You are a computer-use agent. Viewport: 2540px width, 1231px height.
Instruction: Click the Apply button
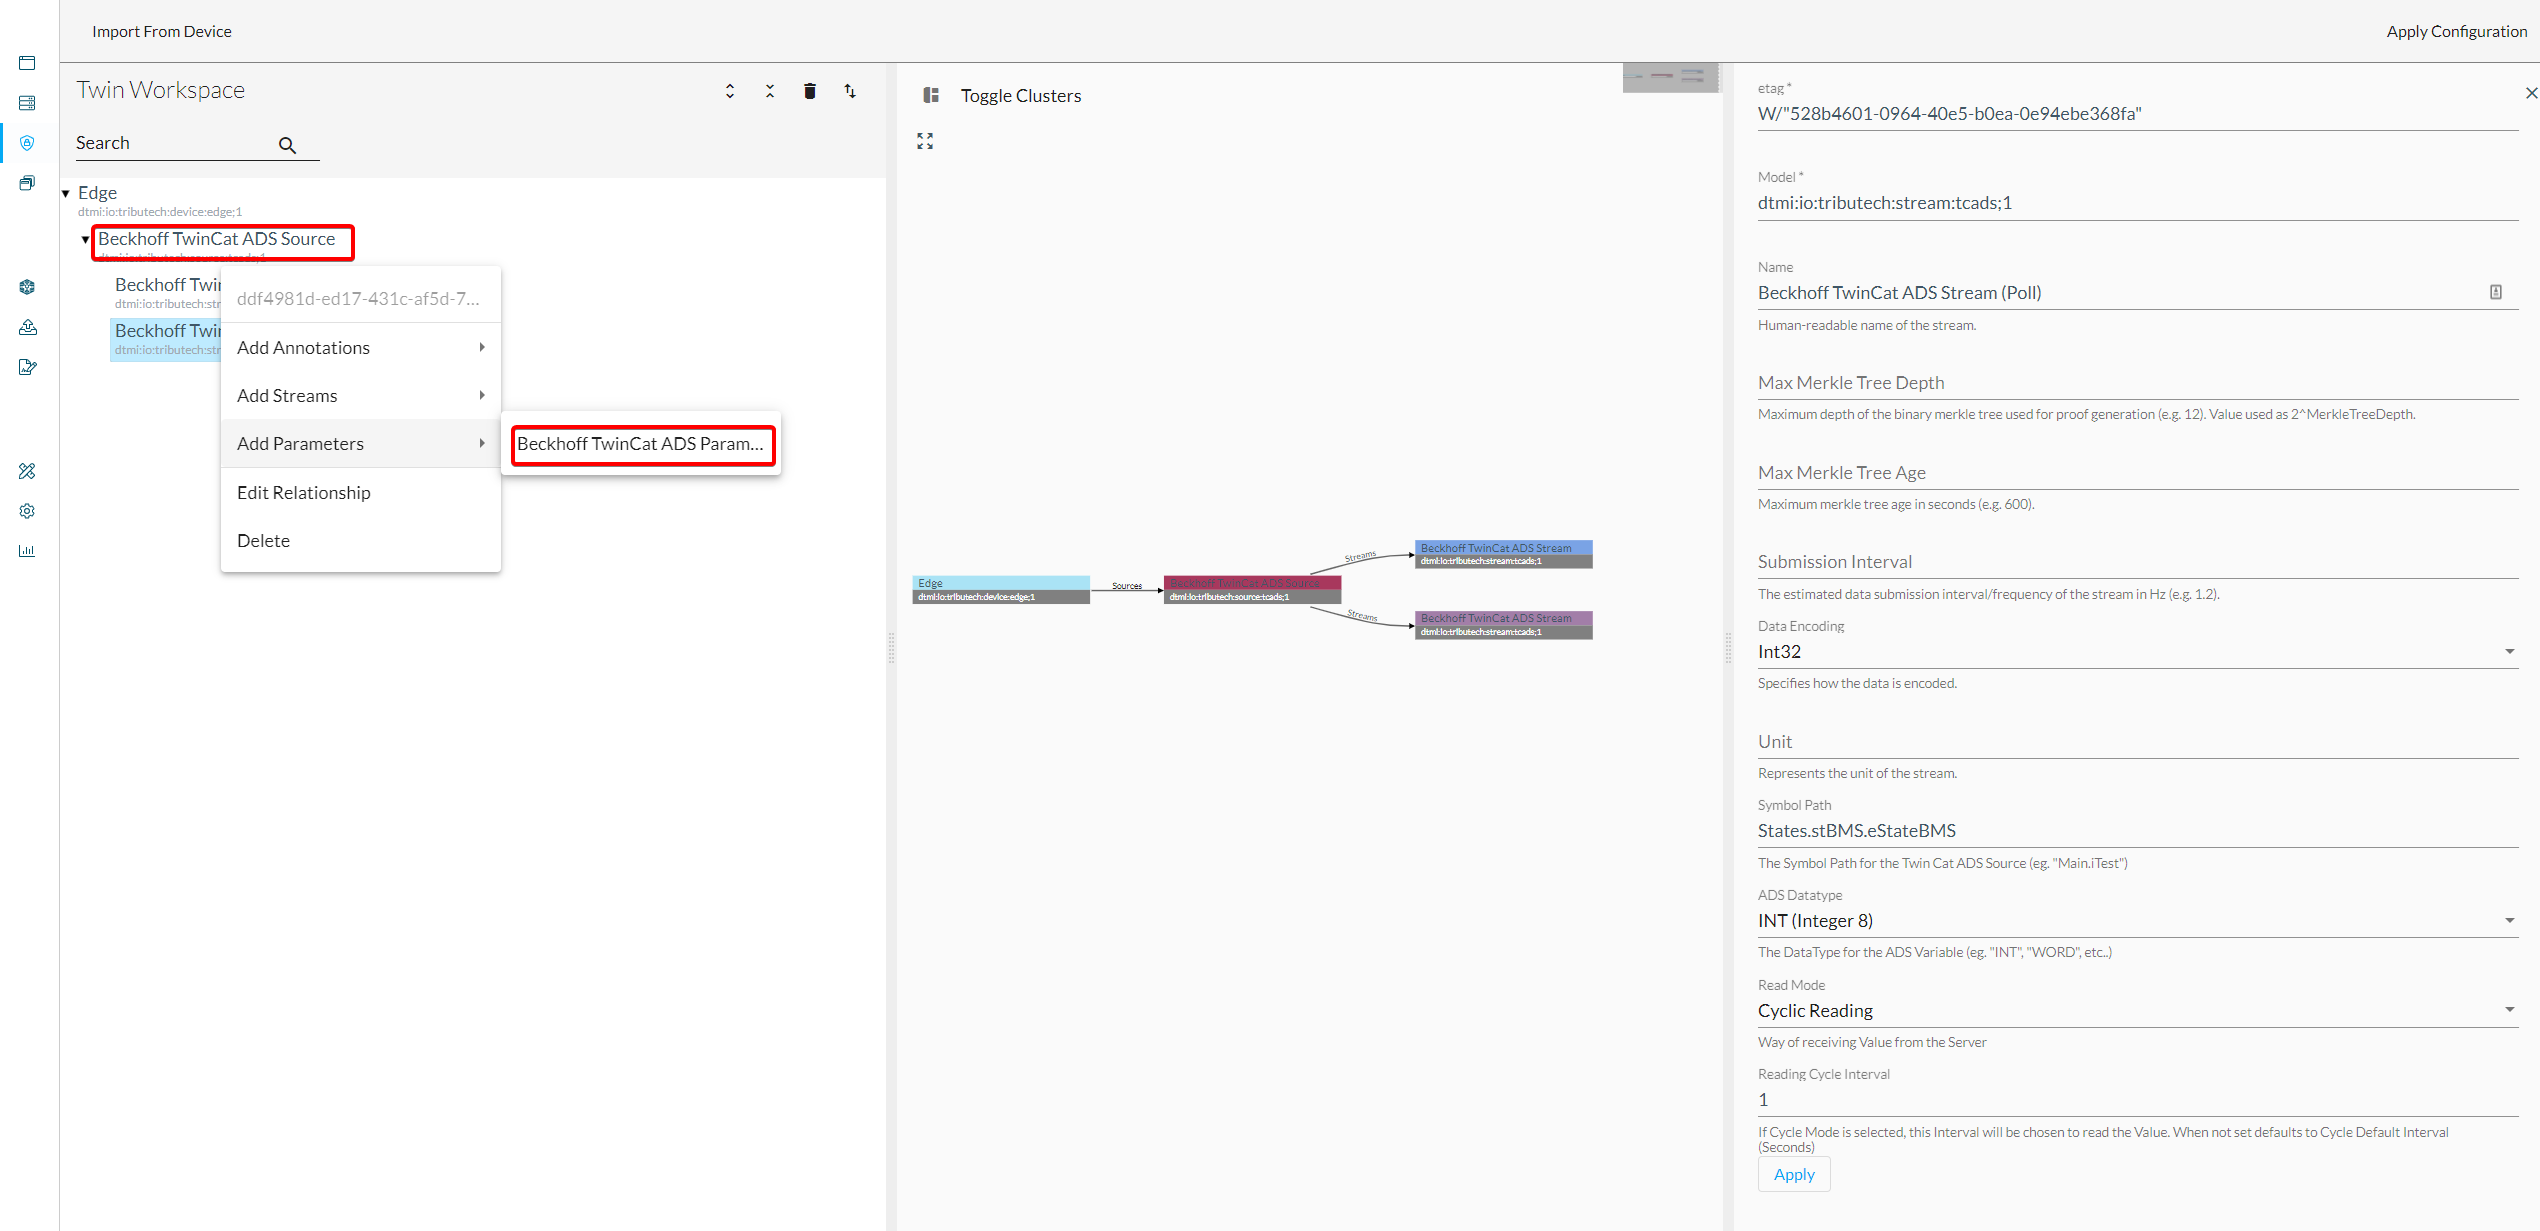coord(1794,1174)
